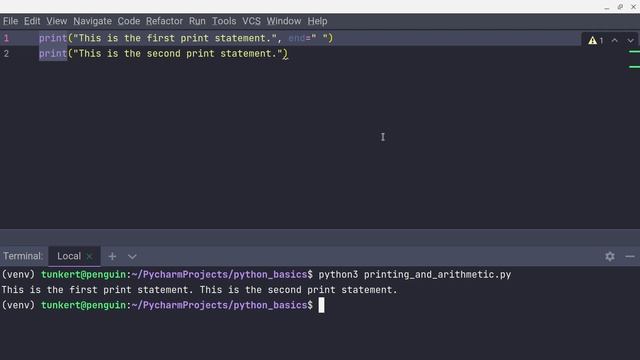The width and height of the screenshot is (640, 360).
Task: Expand the terminal session options dropdown
Action: pos(132,257)
